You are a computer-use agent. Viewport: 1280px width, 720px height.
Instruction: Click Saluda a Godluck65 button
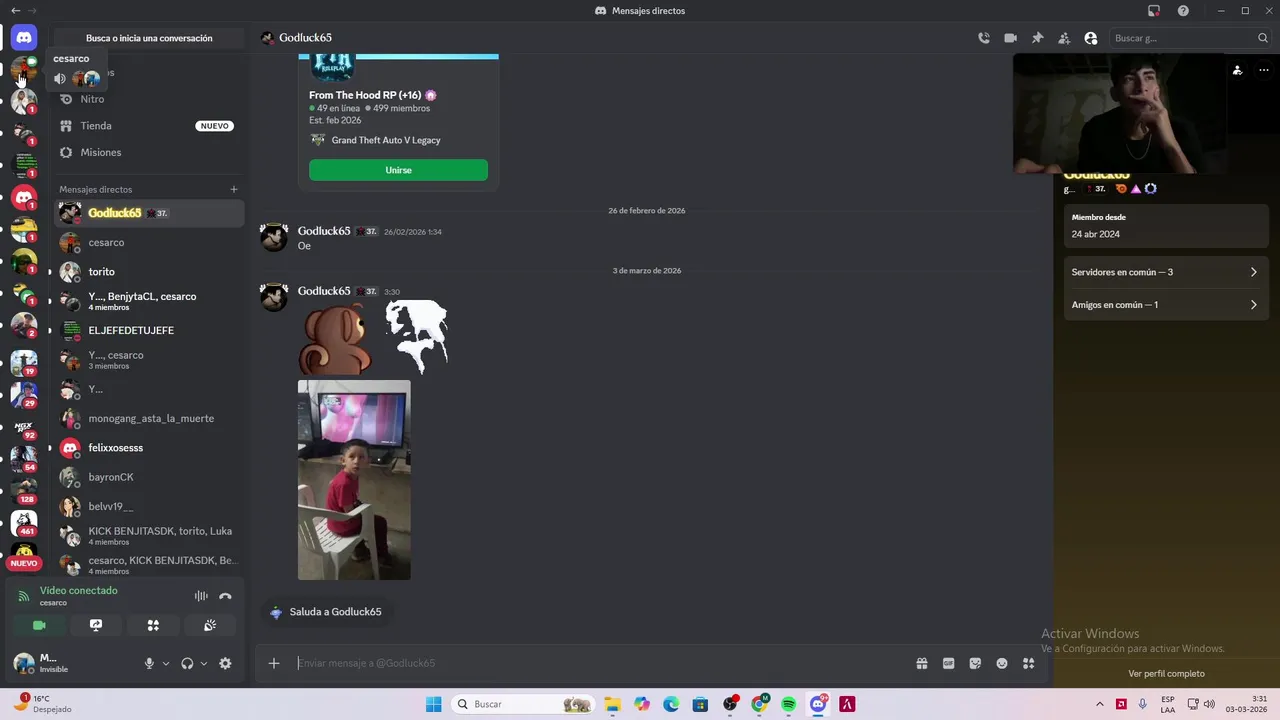click(325, 612)
